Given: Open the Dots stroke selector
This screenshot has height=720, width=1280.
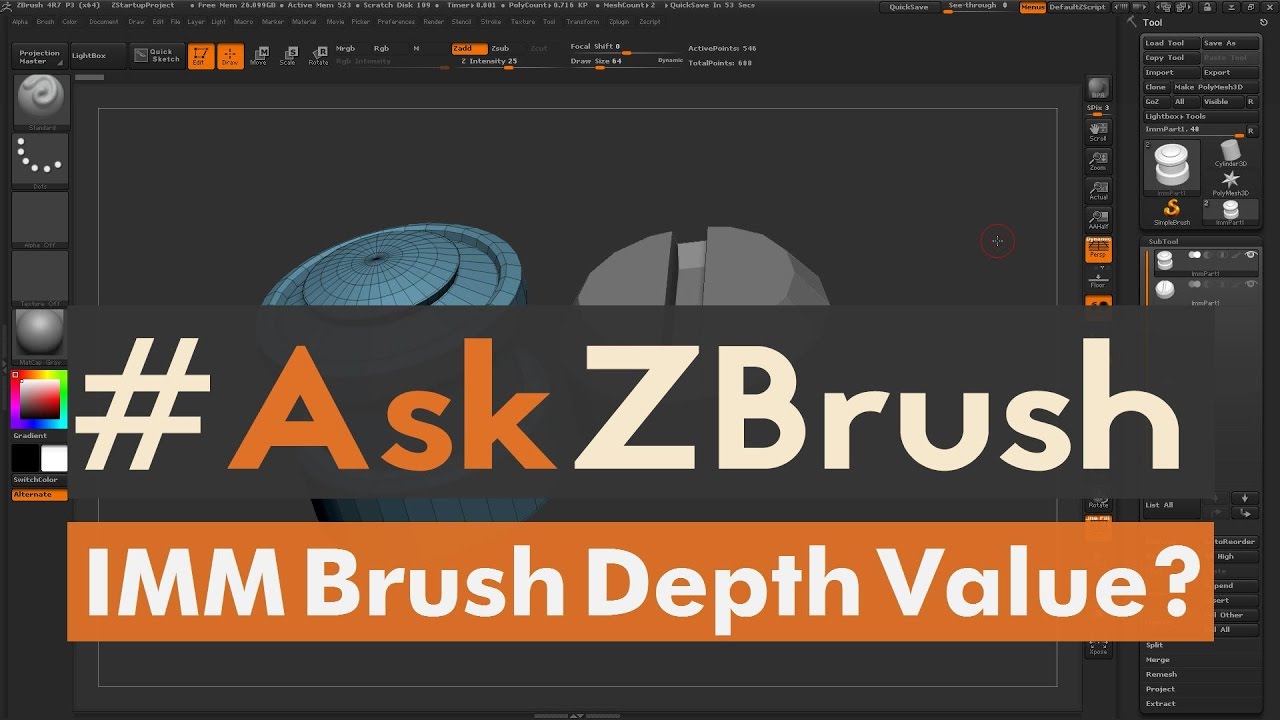Looking at the screenshot, I should (x=40, y=160).
